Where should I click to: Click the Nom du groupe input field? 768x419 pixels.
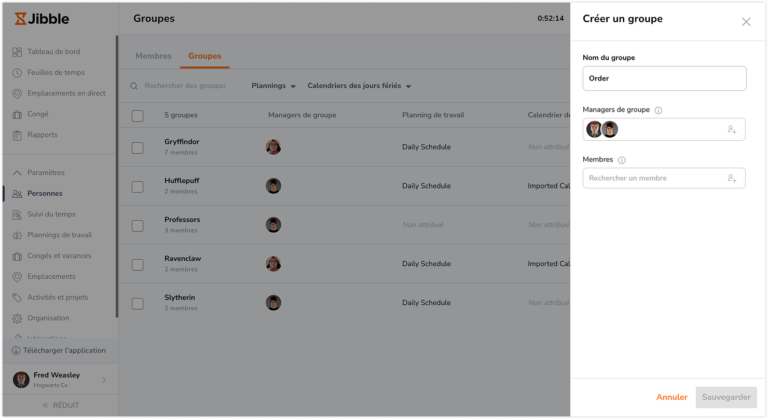click(x=664, y=78)
